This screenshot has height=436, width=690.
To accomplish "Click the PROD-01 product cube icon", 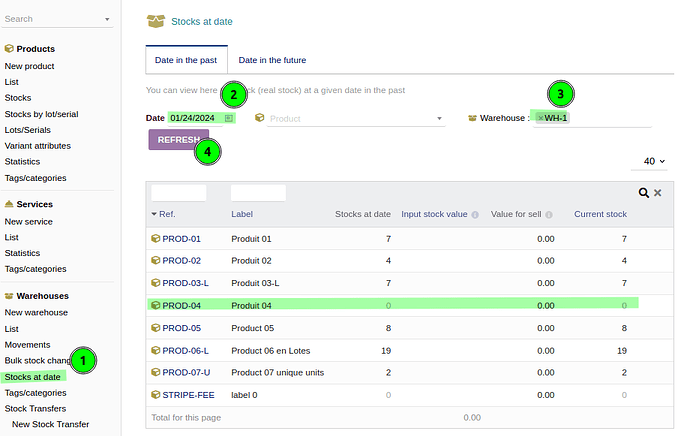I will pos(155,238).
